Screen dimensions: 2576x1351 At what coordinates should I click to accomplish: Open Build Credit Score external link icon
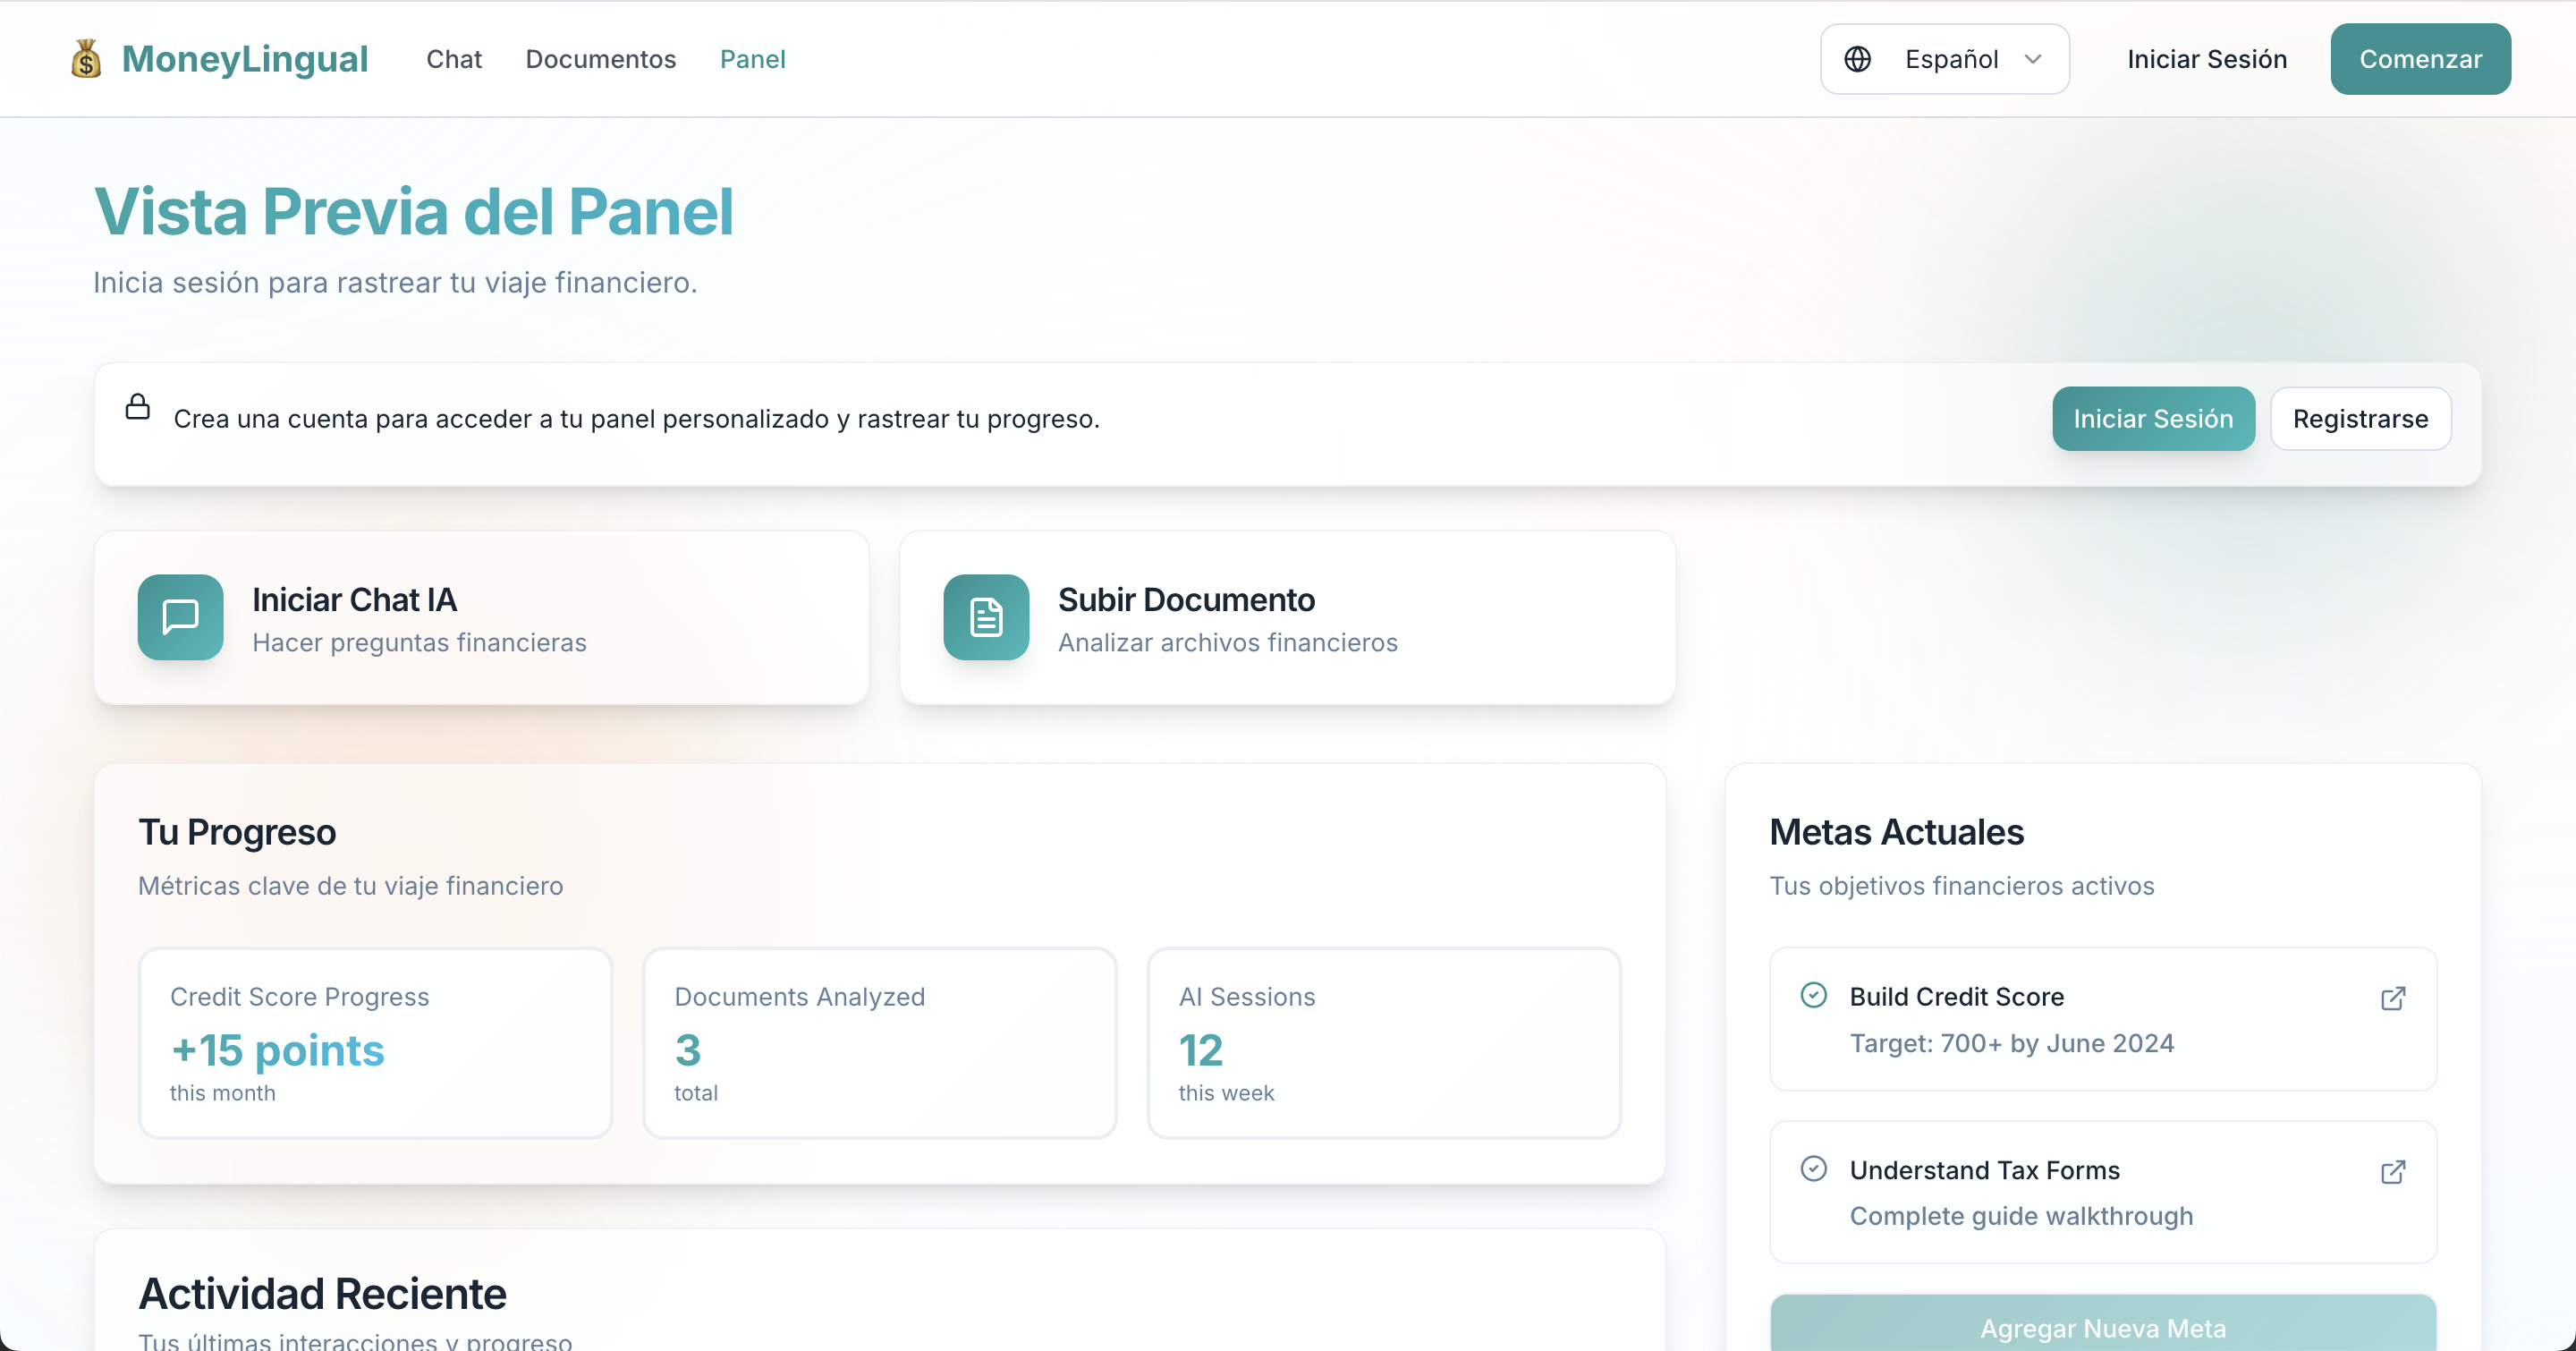click(x=2392, y=998)
